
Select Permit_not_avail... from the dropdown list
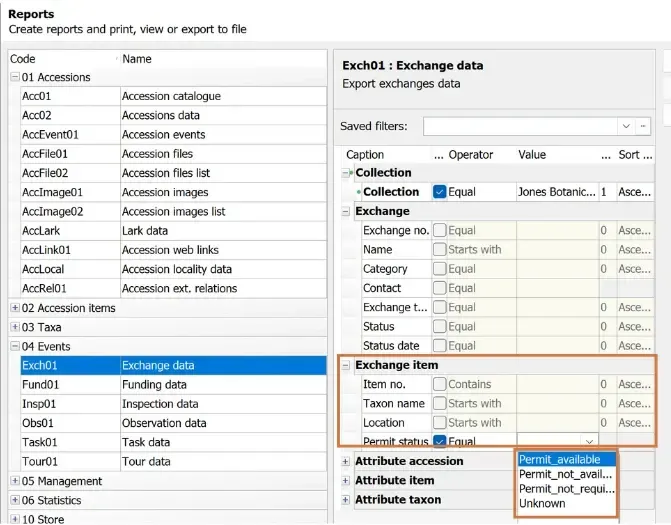click(x=567, y=474)
